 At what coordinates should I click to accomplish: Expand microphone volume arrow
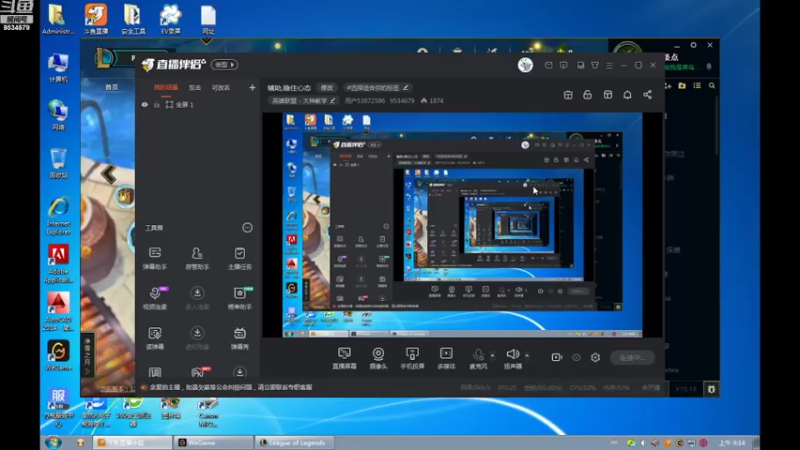point(492,355)
